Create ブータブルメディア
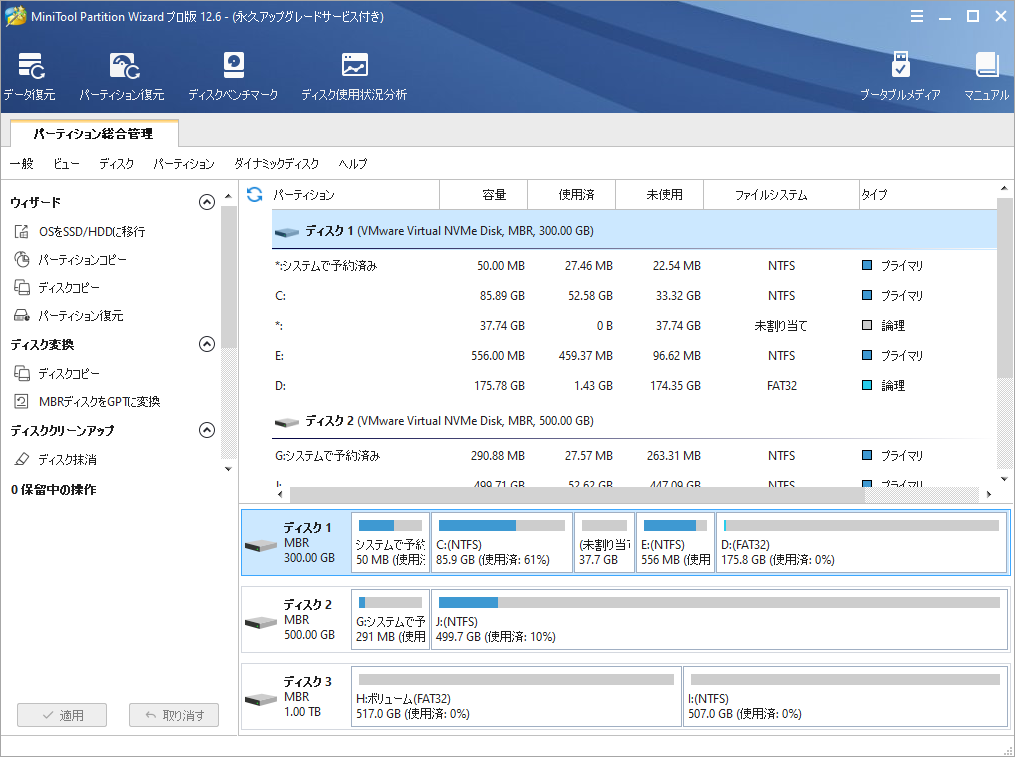This screenshot has width=1015, height=757. coord(900,76)
